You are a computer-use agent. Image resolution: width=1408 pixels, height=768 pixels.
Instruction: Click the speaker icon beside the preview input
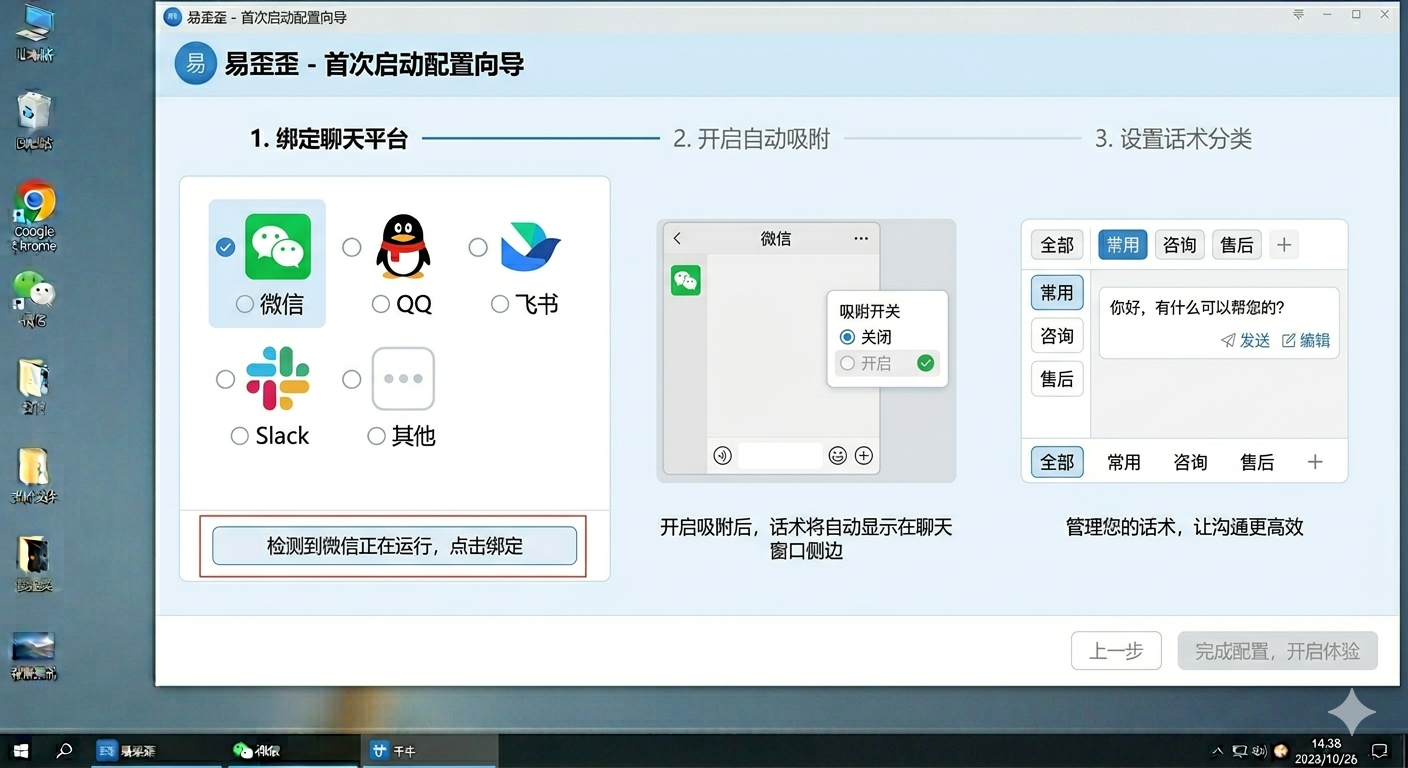[721, 455]
